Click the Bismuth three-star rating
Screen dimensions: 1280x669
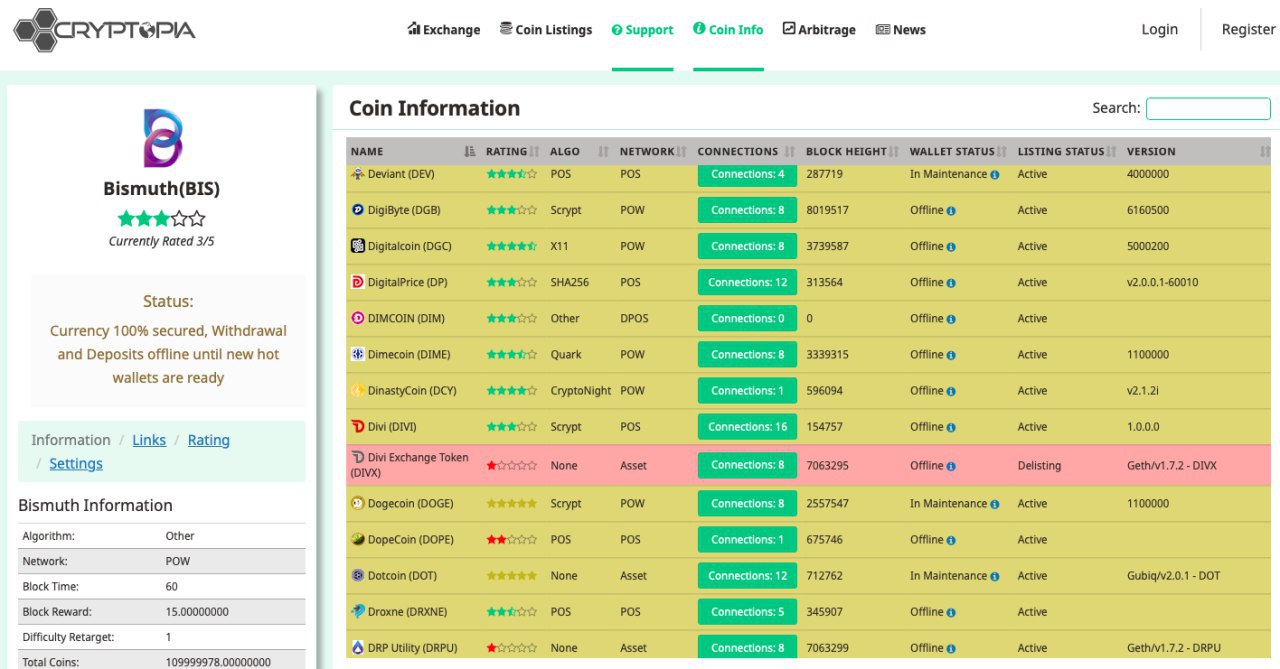[161, 218]
